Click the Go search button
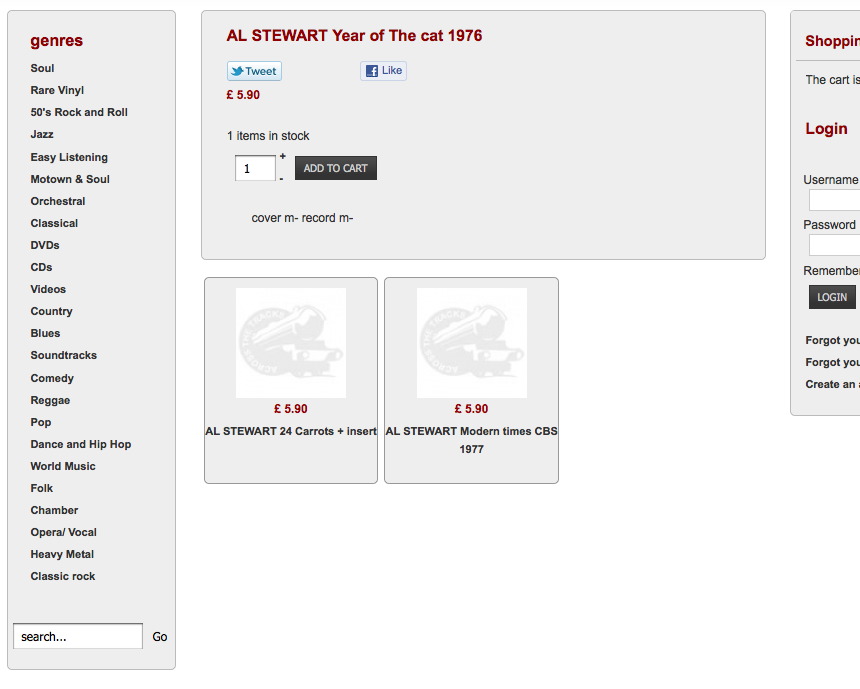The width and height of the screenshot is (860, 689). (x=160, y=637)
